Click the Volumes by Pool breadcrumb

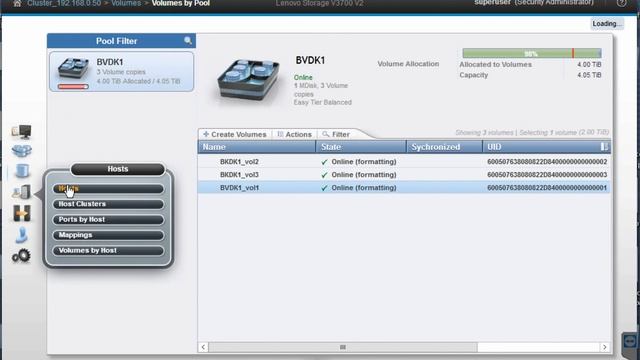coord(181,3)
